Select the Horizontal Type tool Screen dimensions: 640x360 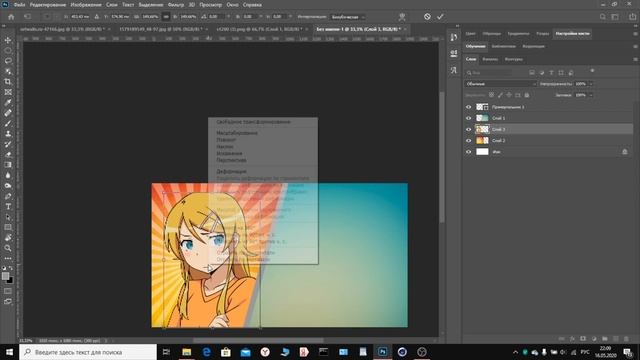point(8,207)
